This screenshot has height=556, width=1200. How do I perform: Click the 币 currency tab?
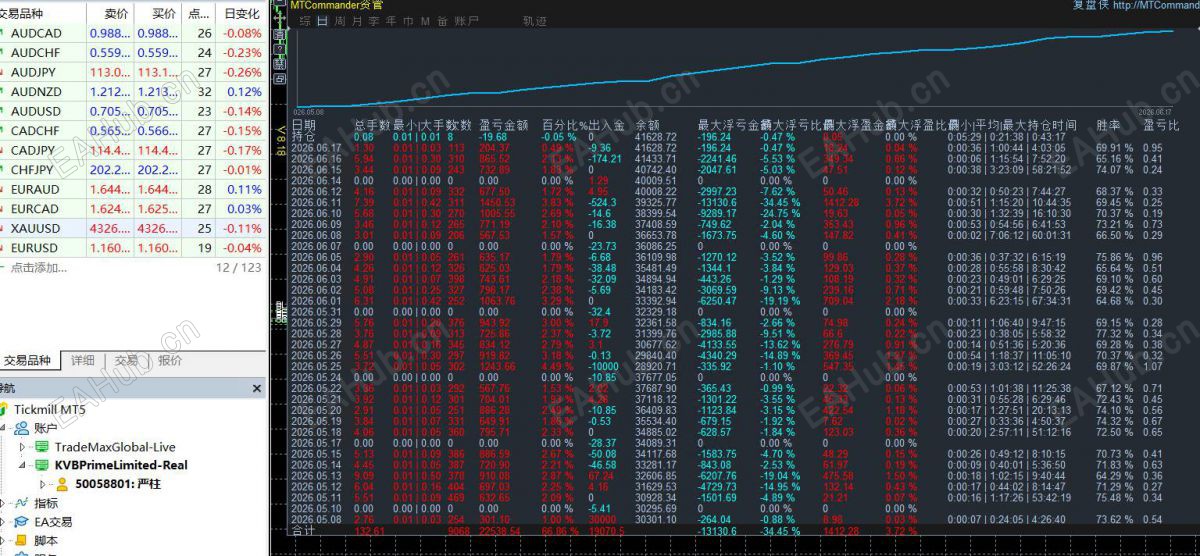pyautogui.click(x=408, y=20)
